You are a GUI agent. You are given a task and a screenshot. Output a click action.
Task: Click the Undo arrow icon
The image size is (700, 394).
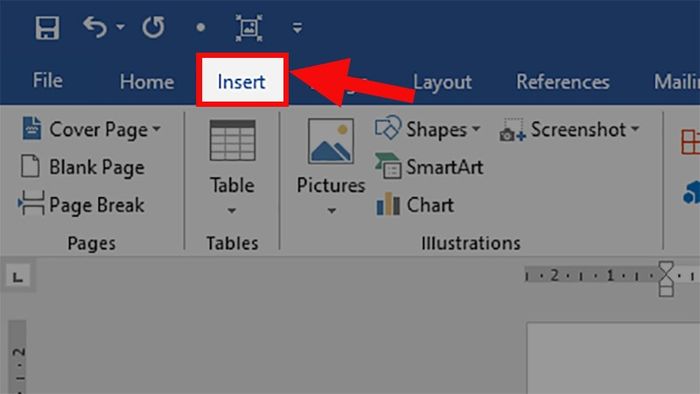point(95,27)
